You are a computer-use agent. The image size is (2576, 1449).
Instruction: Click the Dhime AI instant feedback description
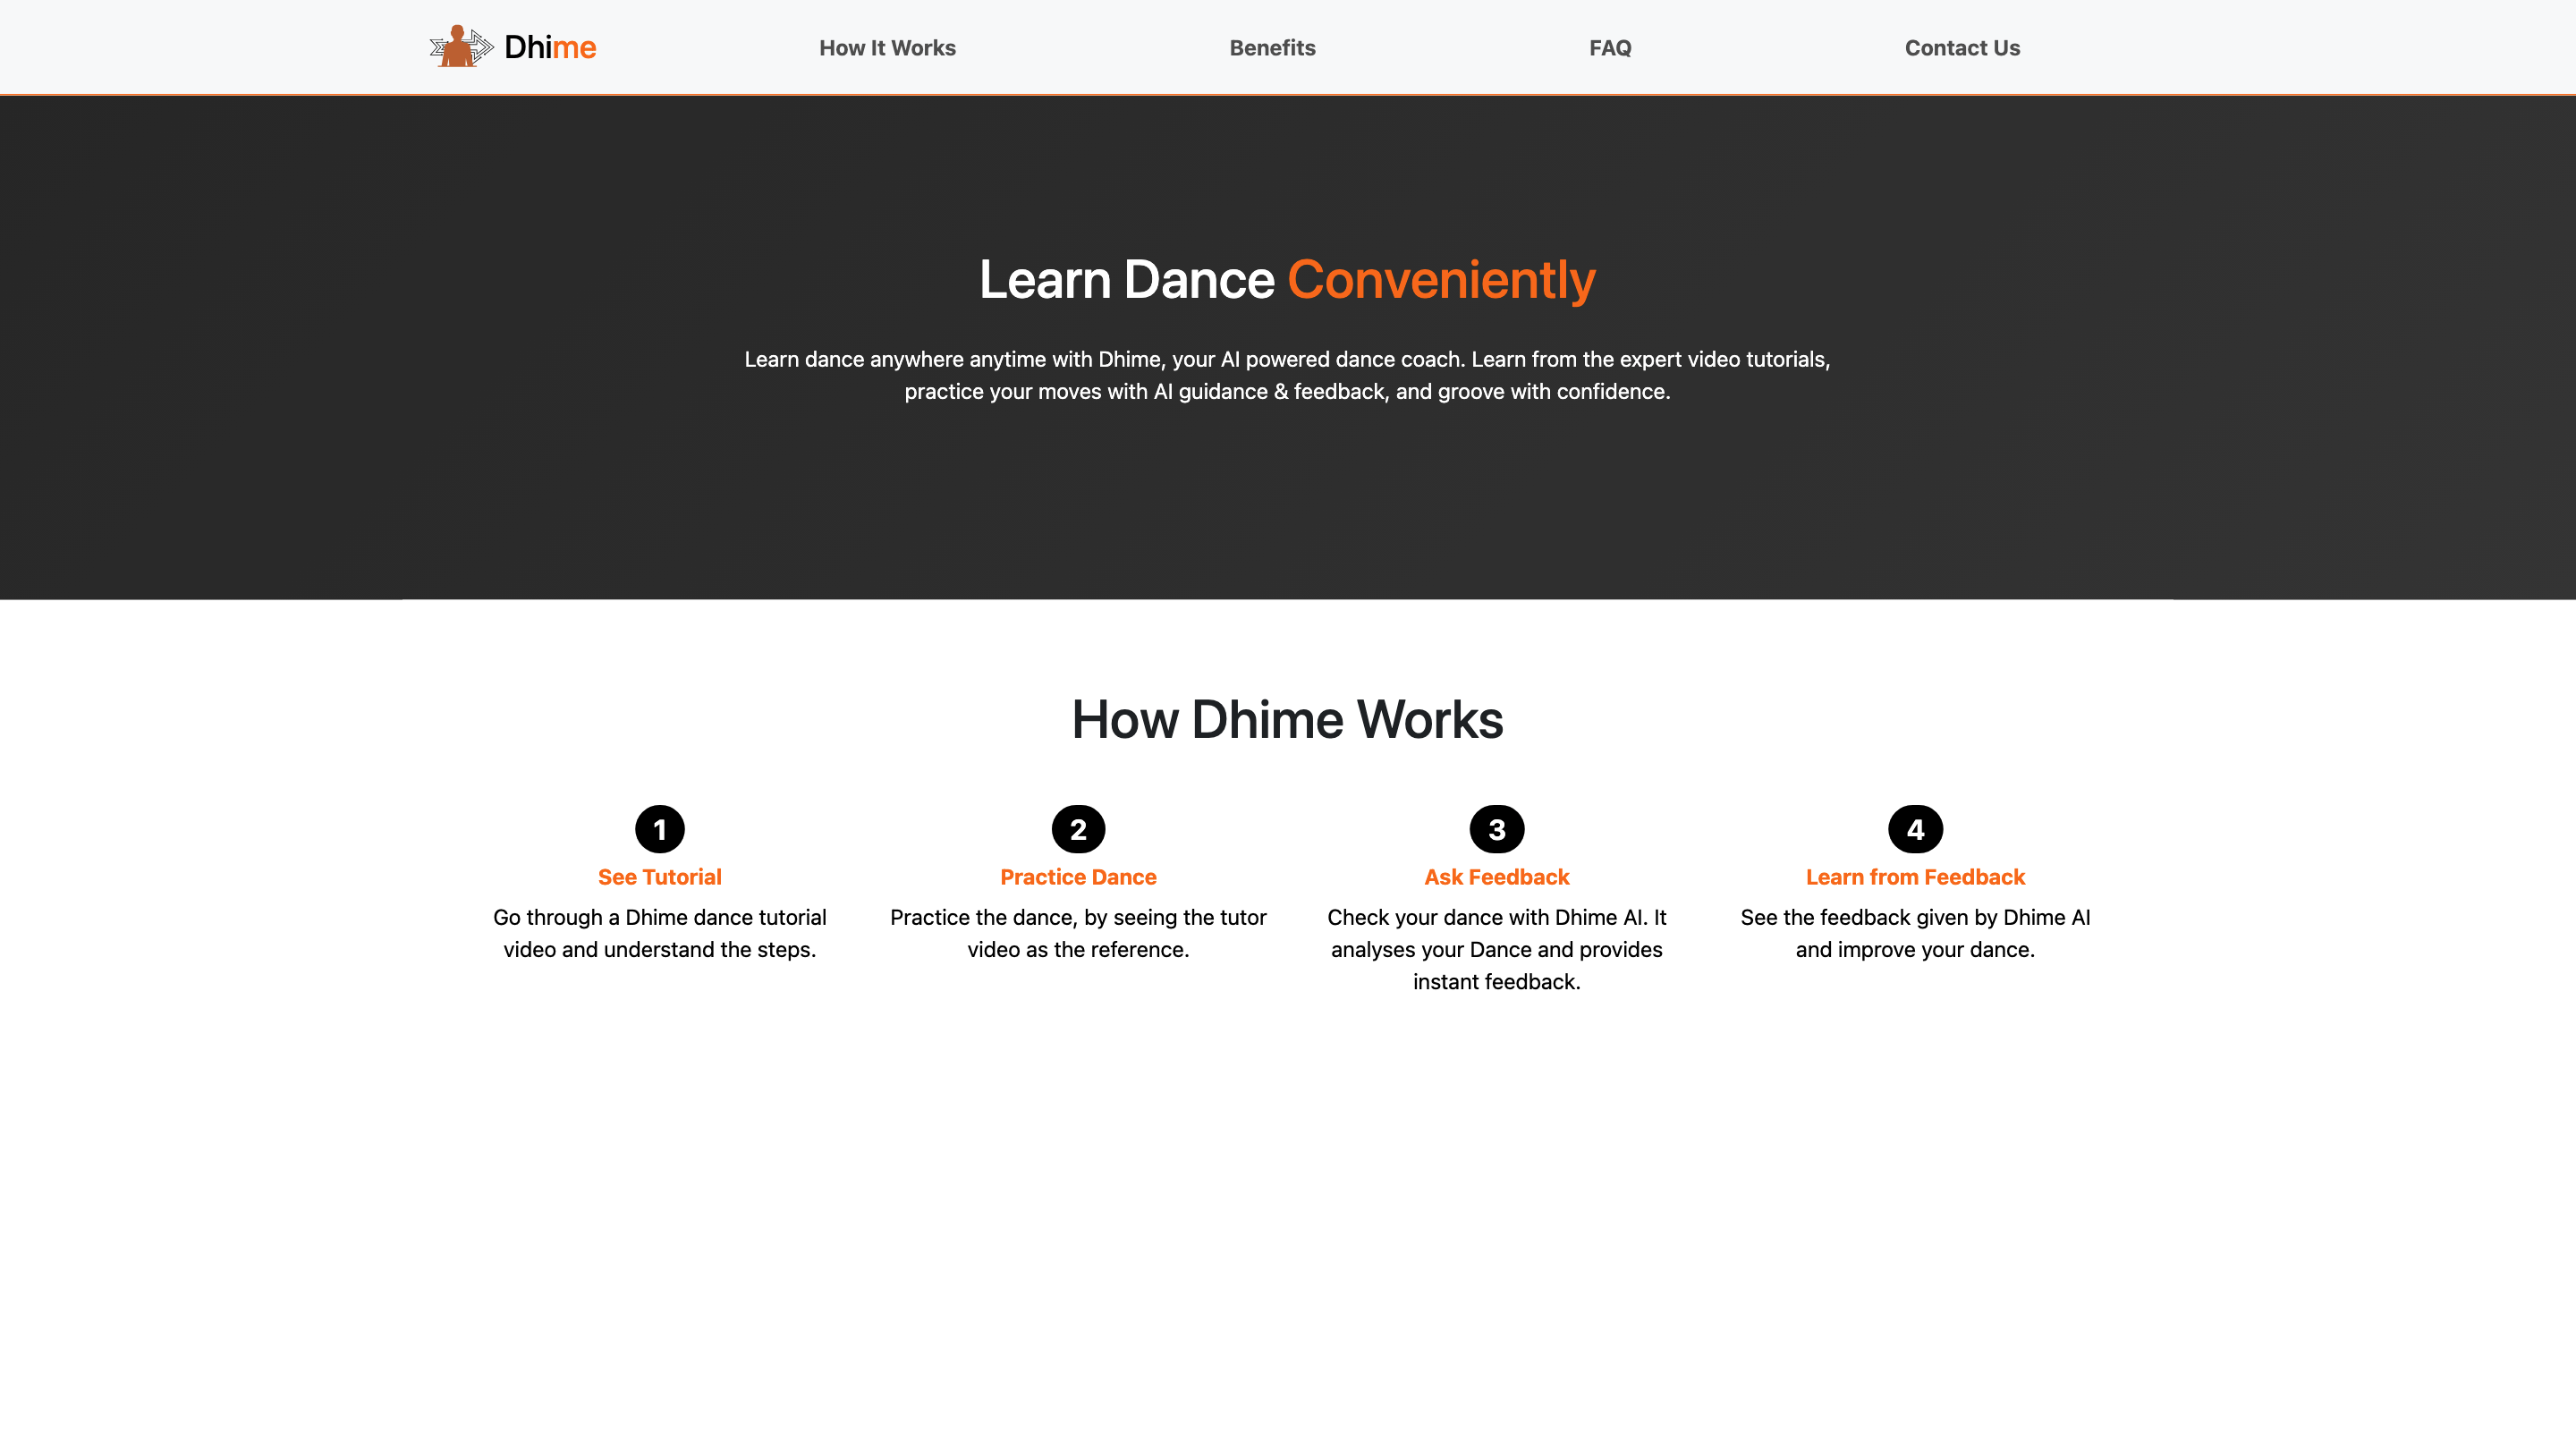tap(1497, 949)
